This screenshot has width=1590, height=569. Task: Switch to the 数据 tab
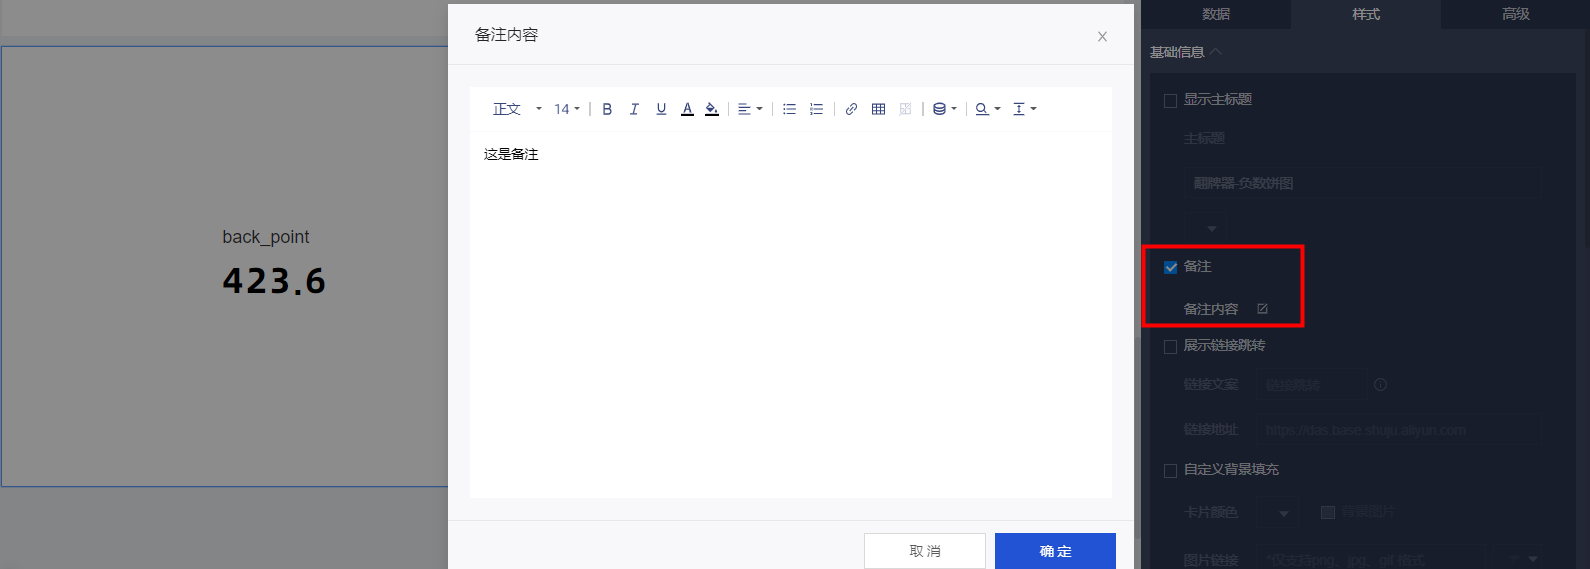[1216, 14]
